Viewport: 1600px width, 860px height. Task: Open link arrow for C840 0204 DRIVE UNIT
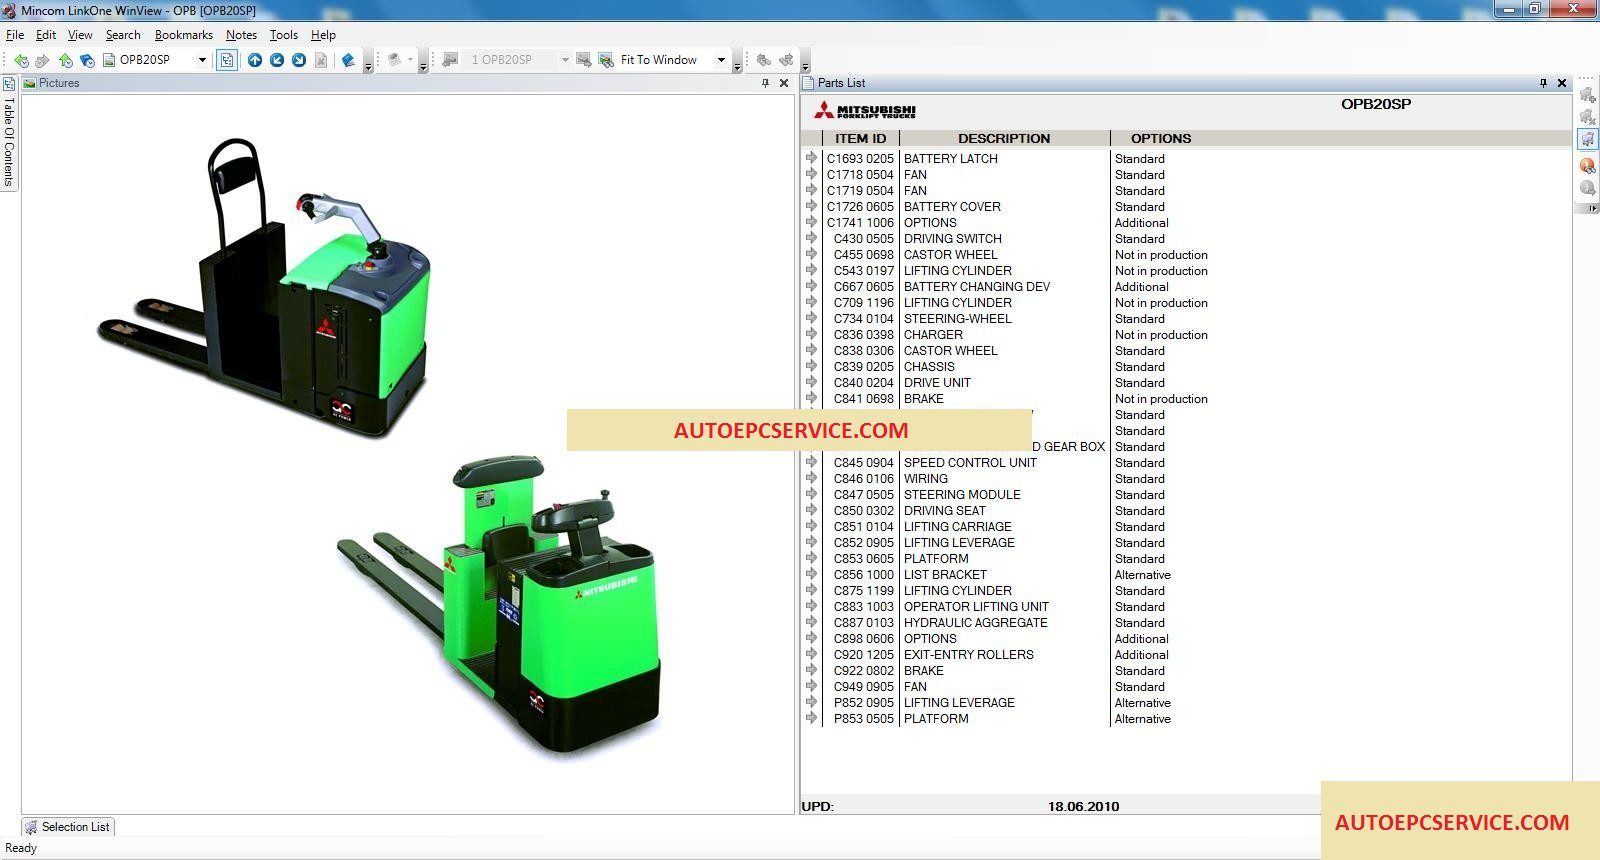[x=811, y=382]
